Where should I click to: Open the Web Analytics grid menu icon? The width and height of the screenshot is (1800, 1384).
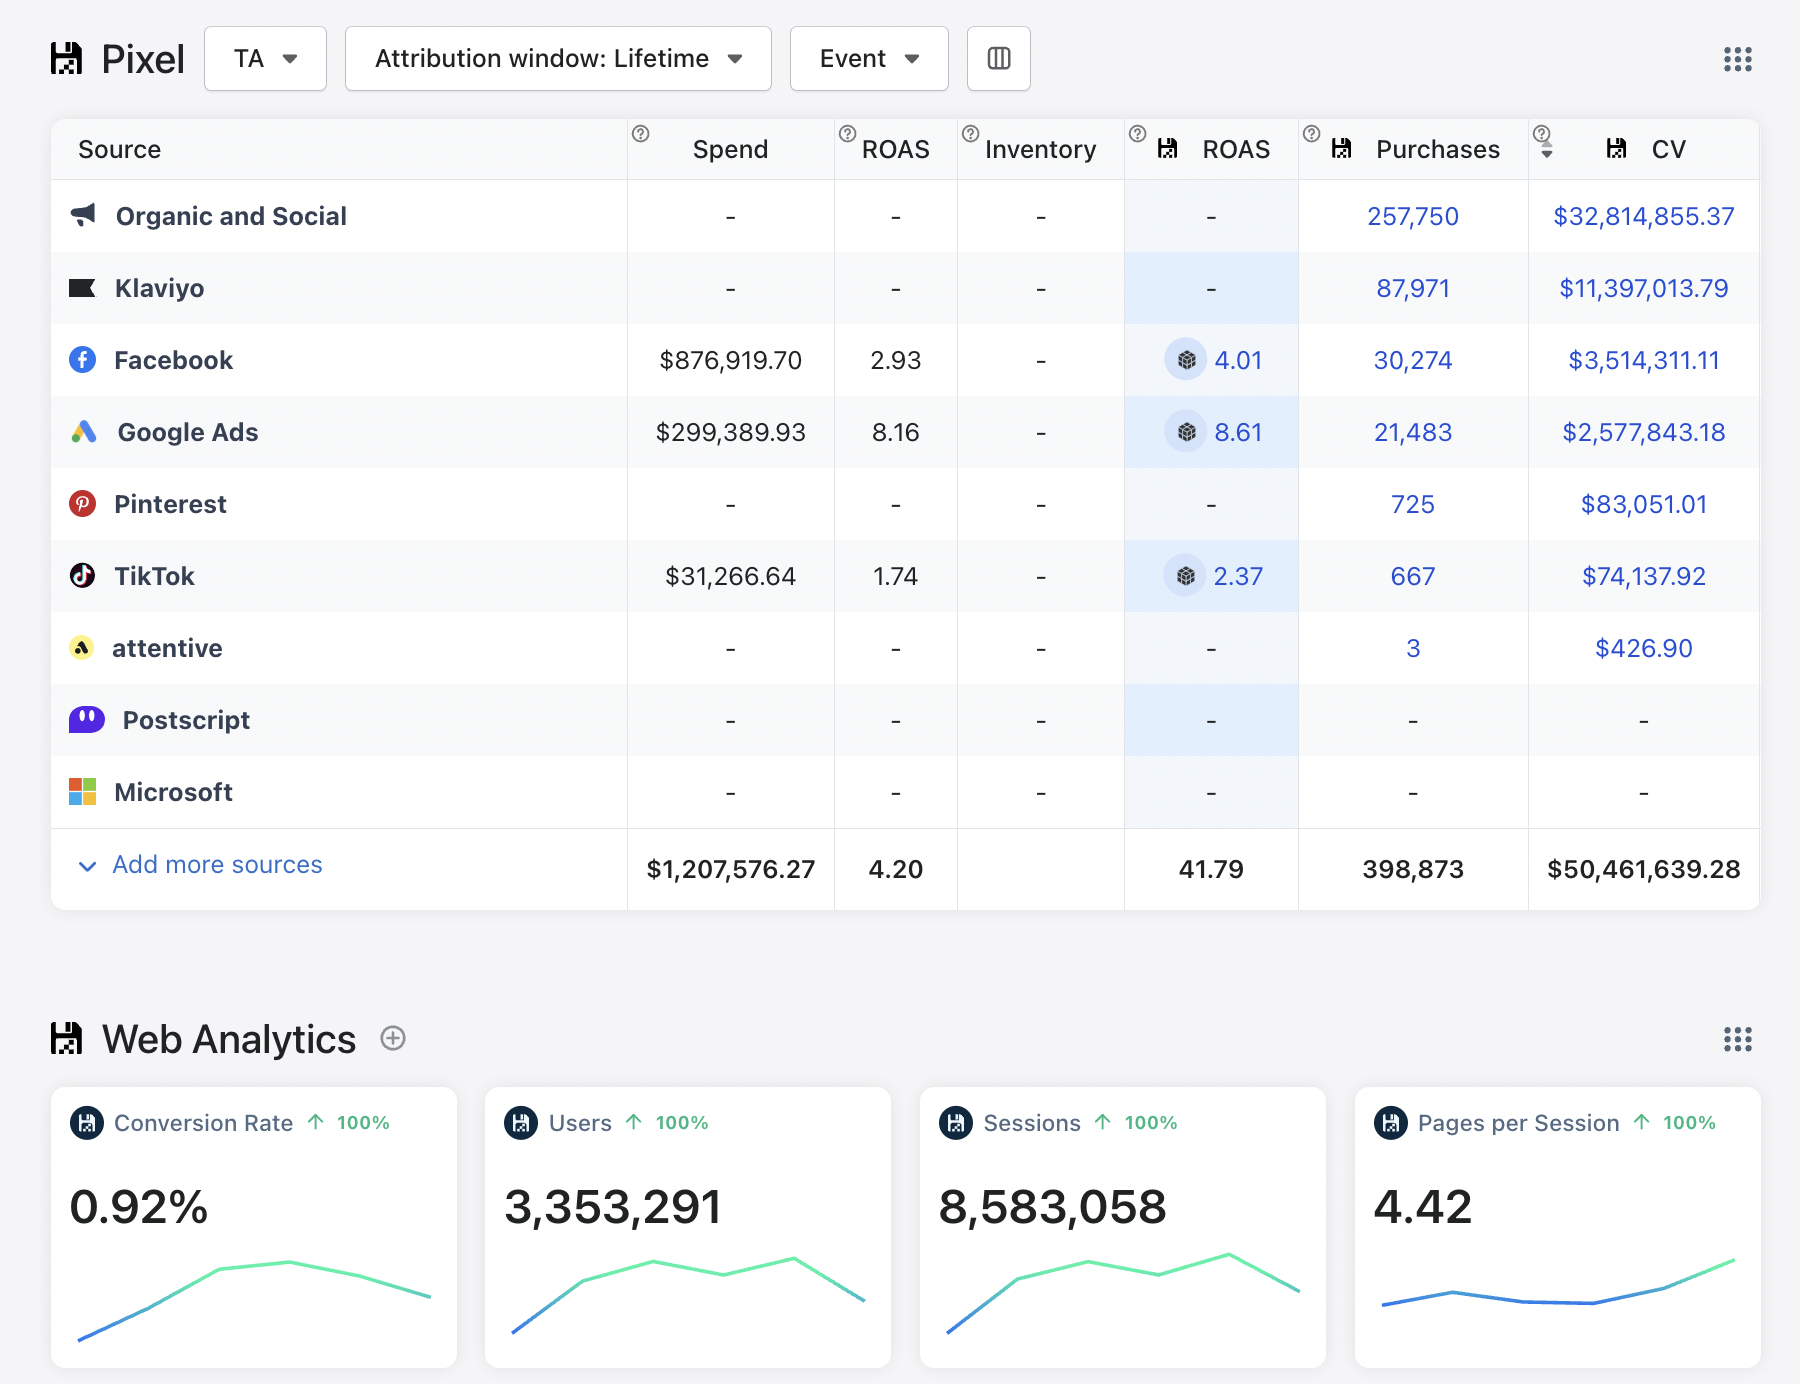pyautogui.click(x=1738, y=1039)
